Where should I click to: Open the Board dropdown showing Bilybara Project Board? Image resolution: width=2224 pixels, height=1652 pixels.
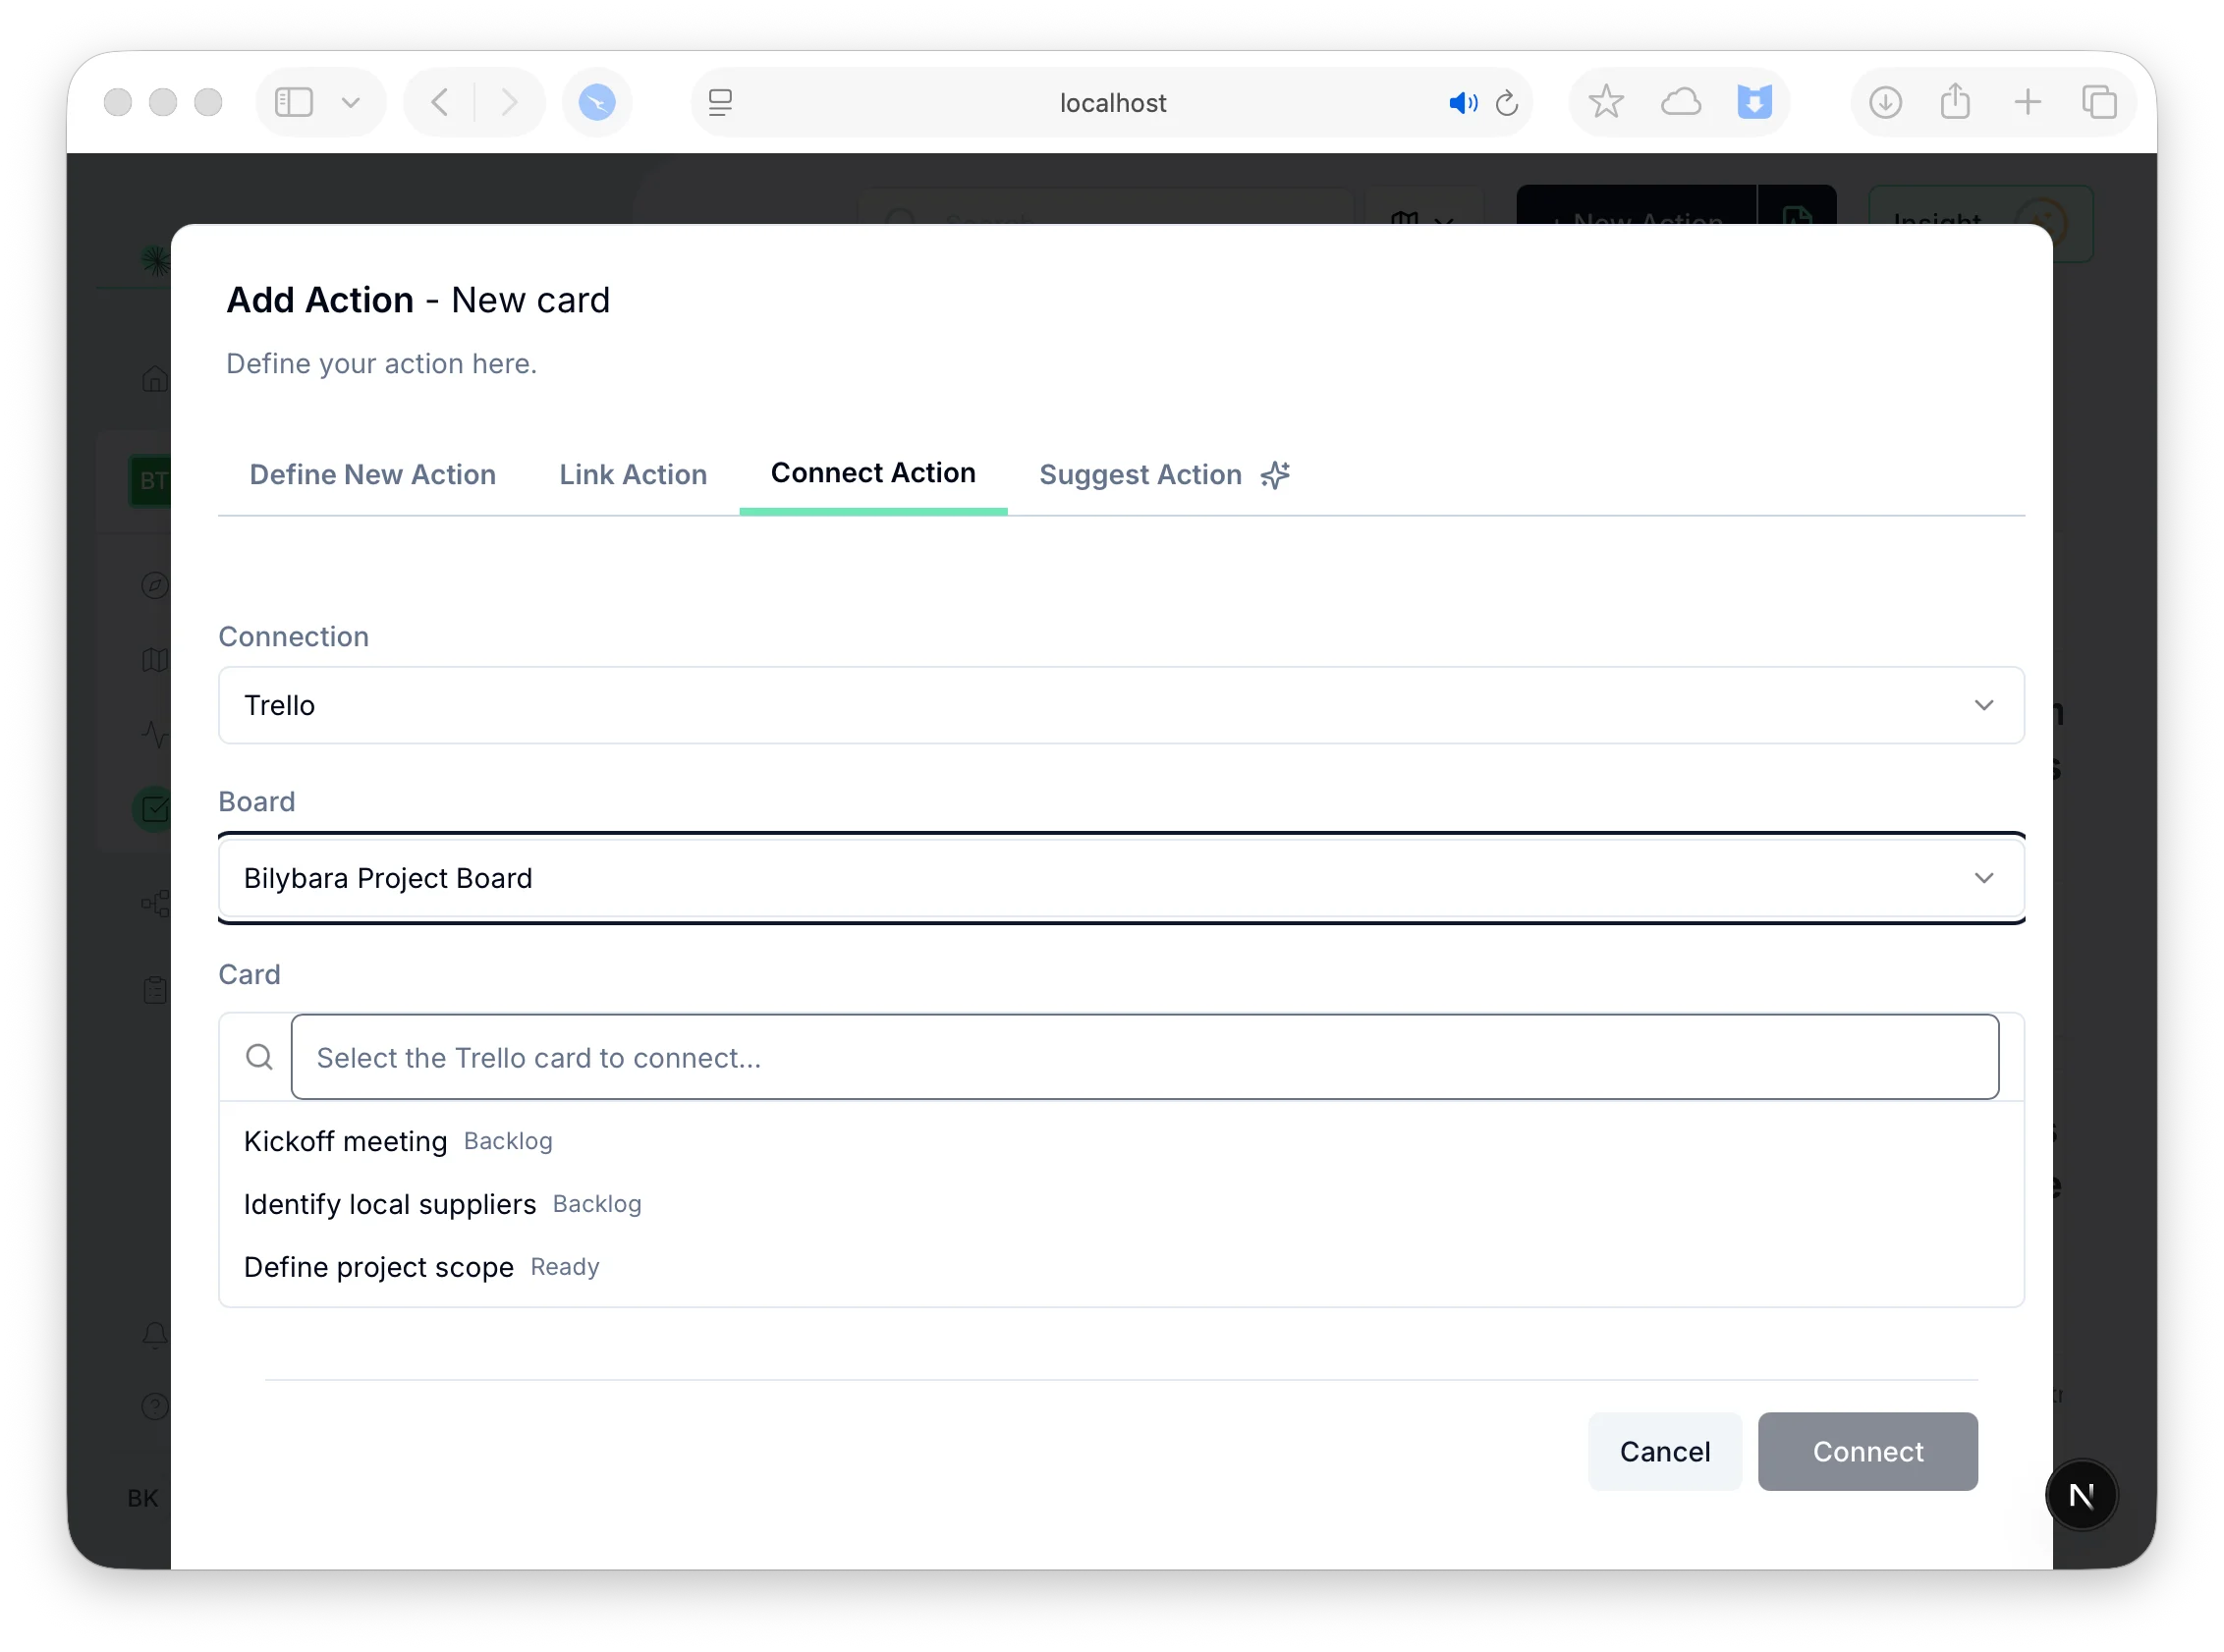tap(1121, 878)
